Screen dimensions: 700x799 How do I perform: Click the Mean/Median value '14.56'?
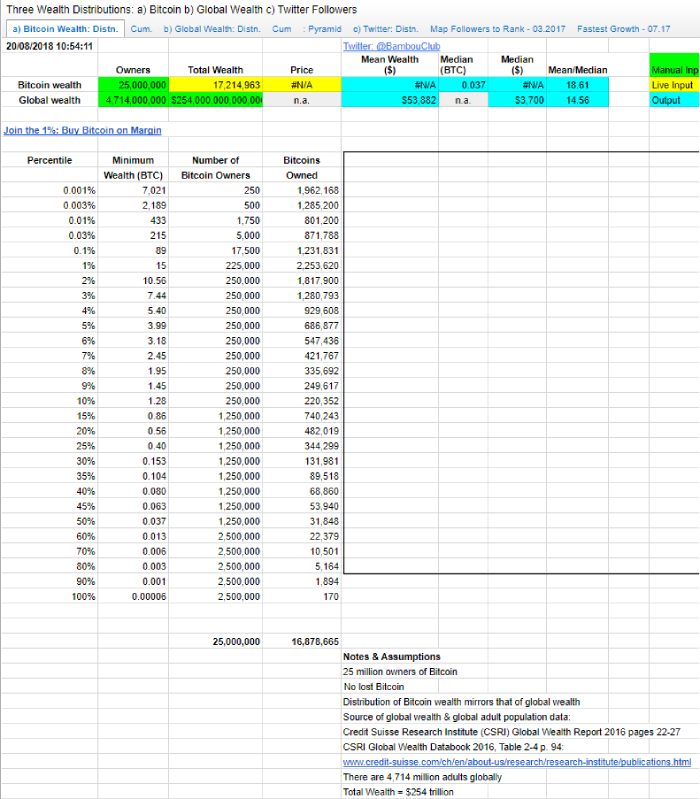tap(578, 100)
